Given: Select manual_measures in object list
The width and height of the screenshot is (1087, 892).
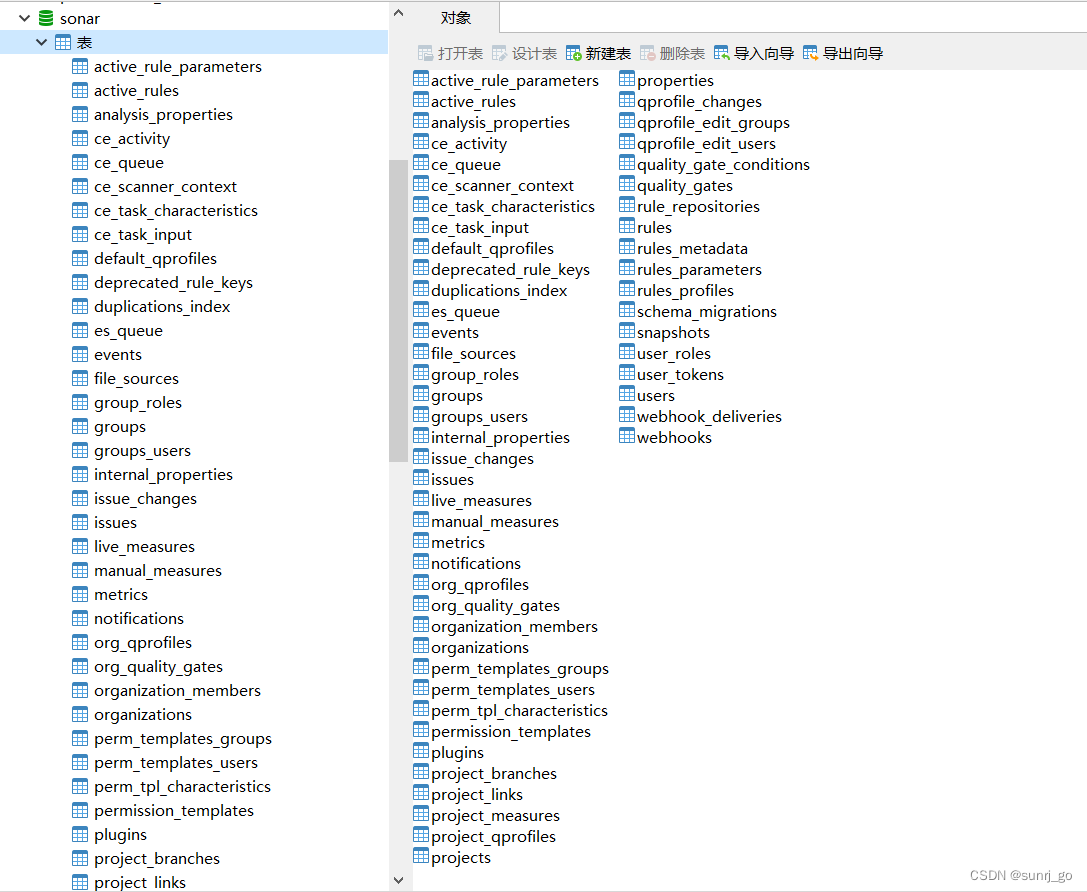Looking at the screenshot, I should [495, 522].
